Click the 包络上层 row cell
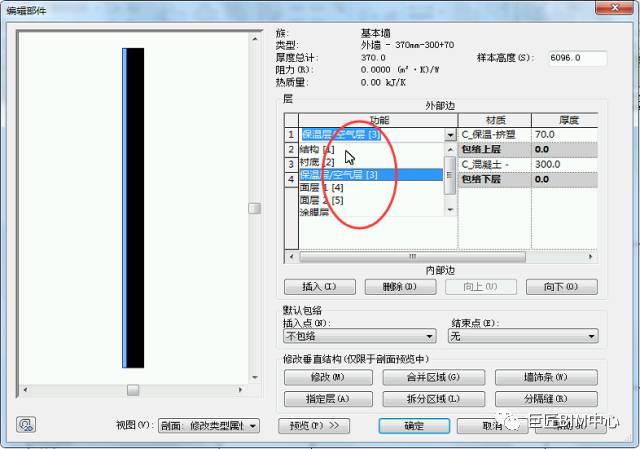The width and height of the screenshot is (640, 449). pos(494,149)
